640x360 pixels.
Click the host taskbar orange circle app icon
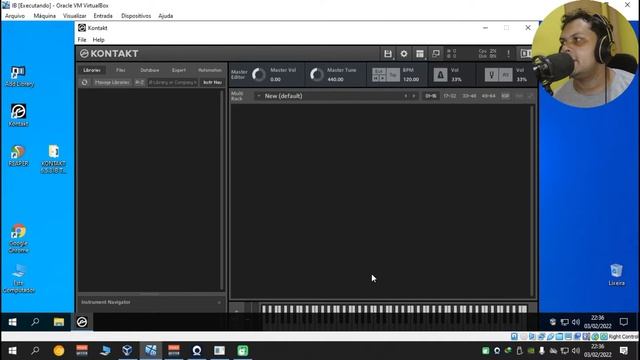[59, 351]
